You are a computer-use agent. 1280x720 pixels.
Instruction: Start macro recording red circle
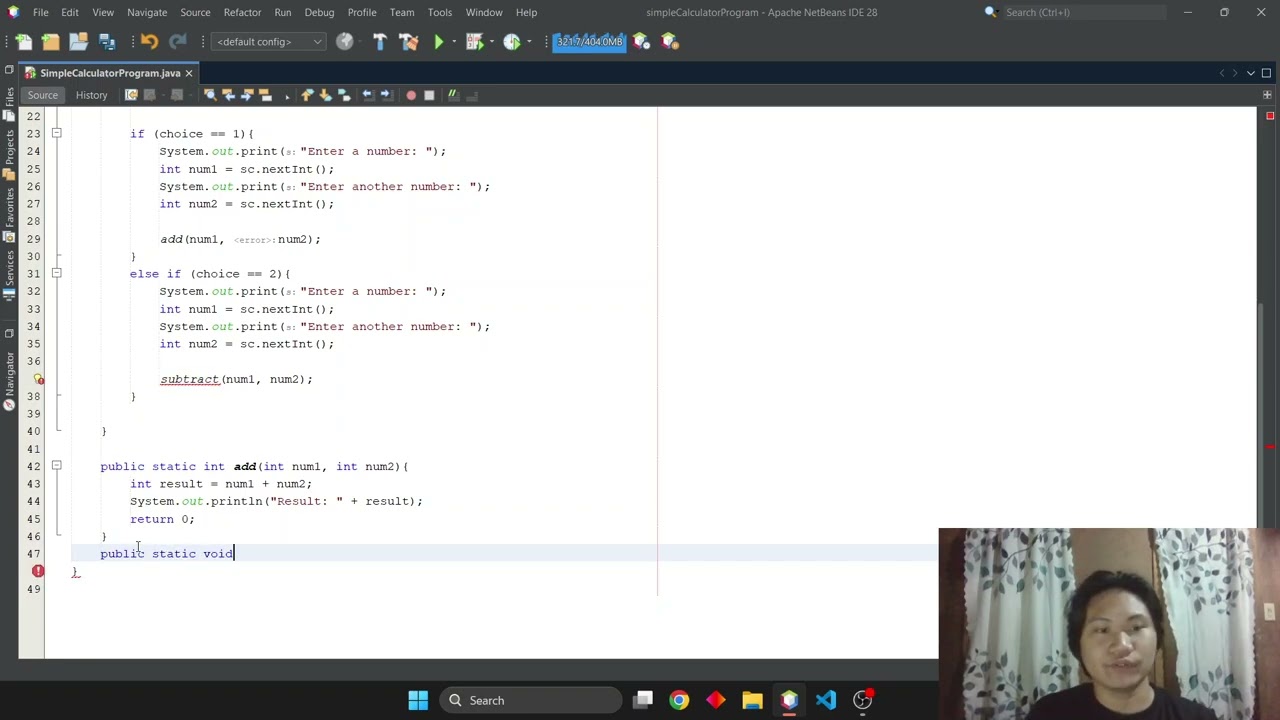click(x=411, y=95)
